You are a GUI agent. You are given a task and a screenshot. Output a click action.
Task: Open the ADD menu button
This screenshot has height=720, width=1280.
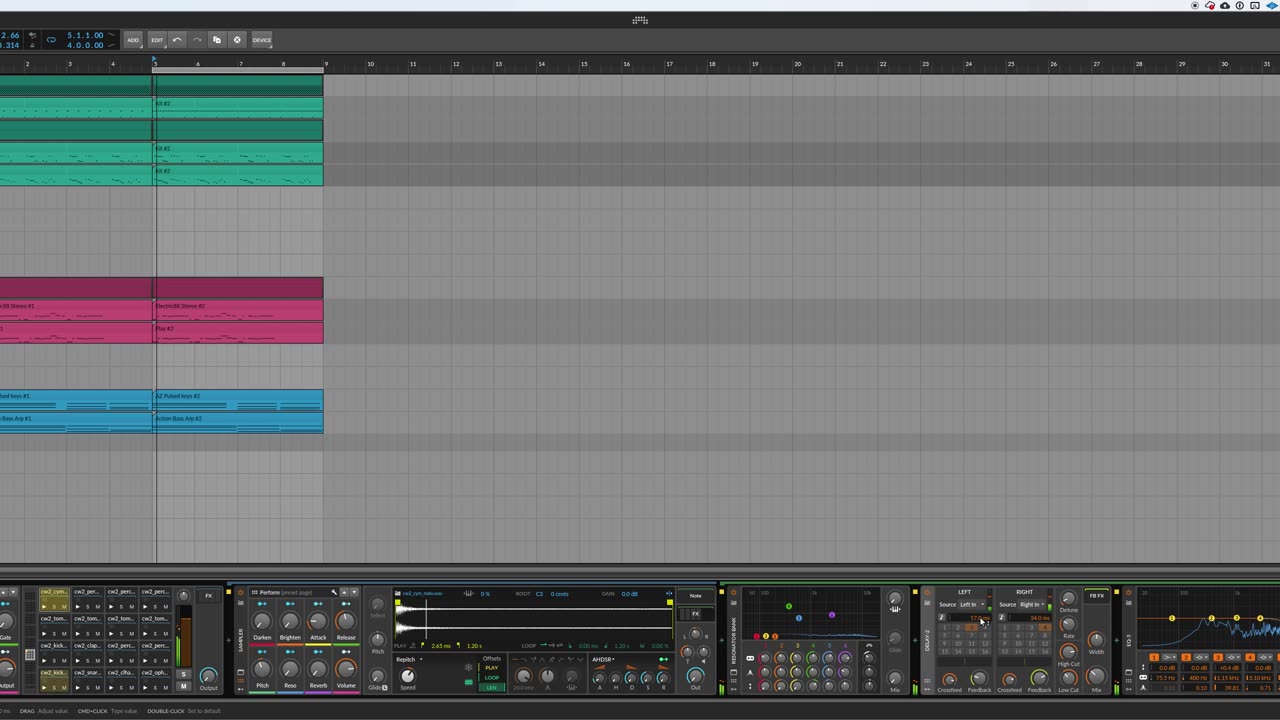click(133, 40)
